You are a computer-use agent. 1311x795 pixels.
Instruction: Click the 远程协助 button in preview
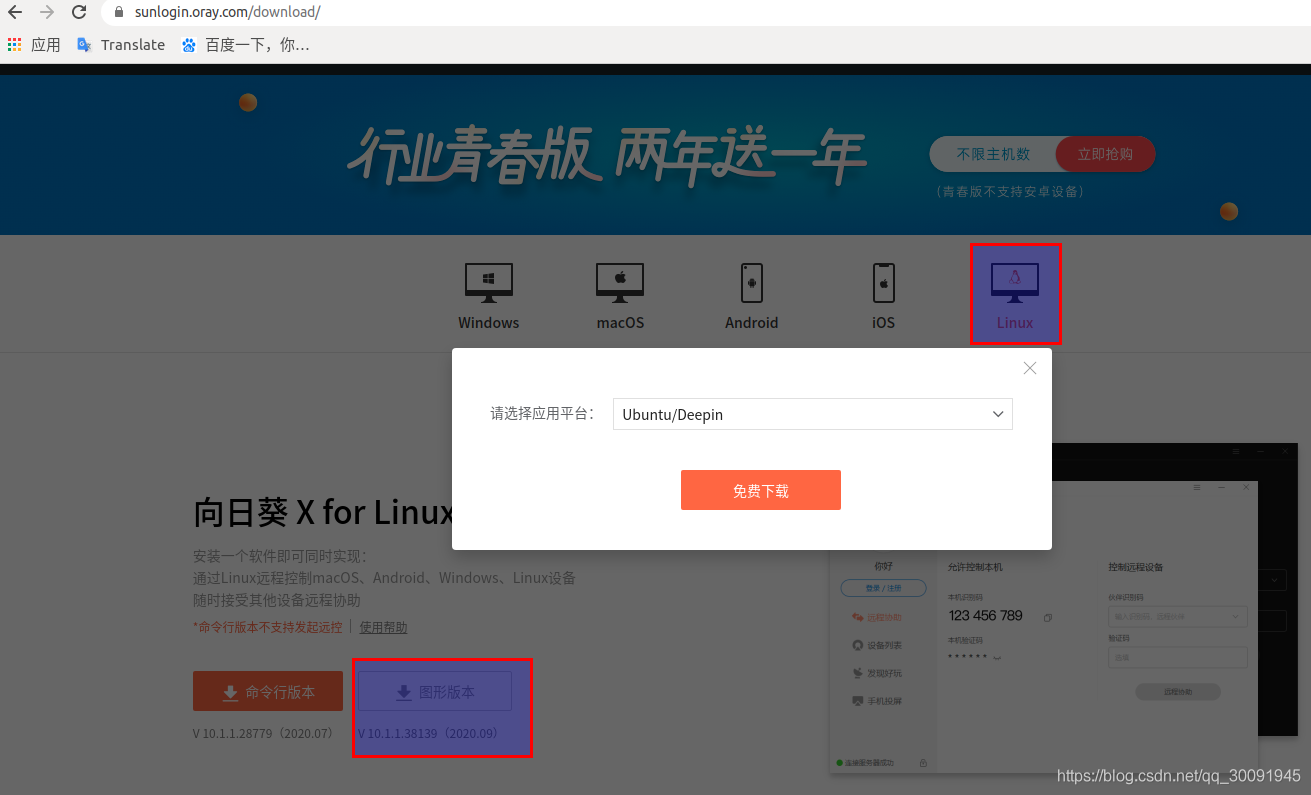[x=1178, y=692]
